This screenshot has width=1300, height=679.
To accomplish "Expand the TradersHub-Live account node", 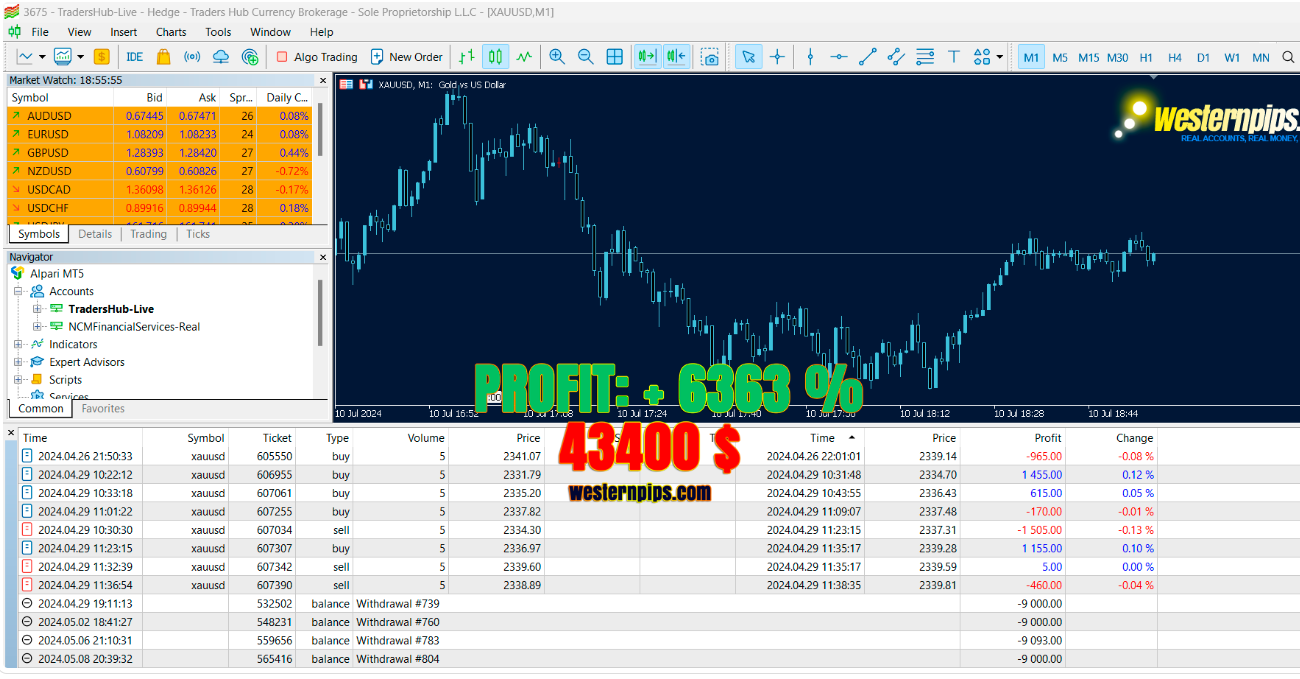I will 37,309.
